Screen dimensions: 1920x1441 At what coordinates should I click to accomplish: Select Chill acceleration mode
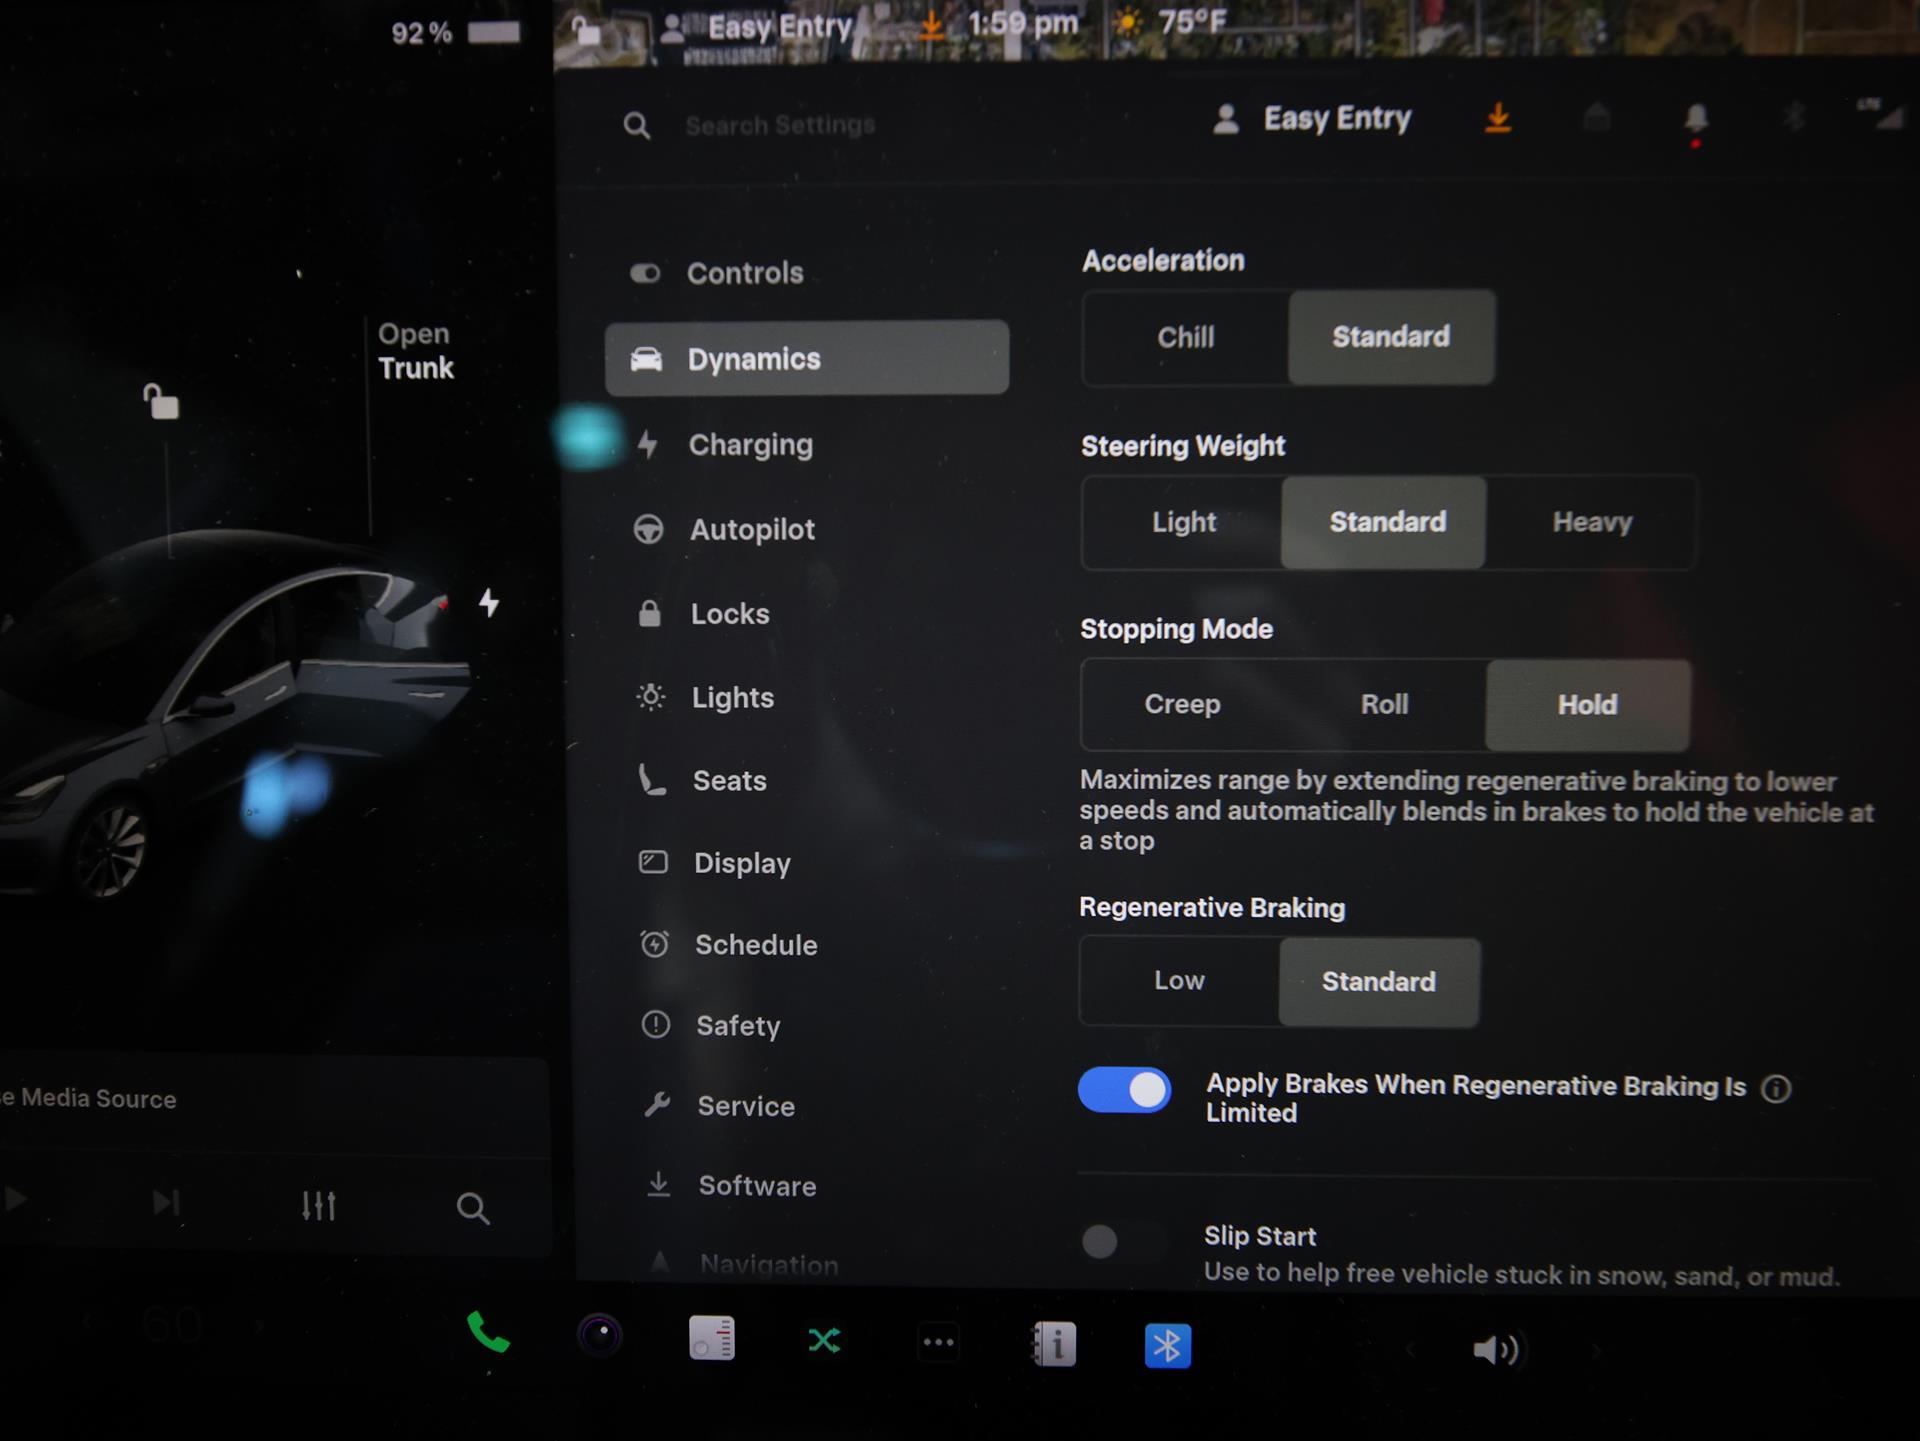pos(1185,337)
